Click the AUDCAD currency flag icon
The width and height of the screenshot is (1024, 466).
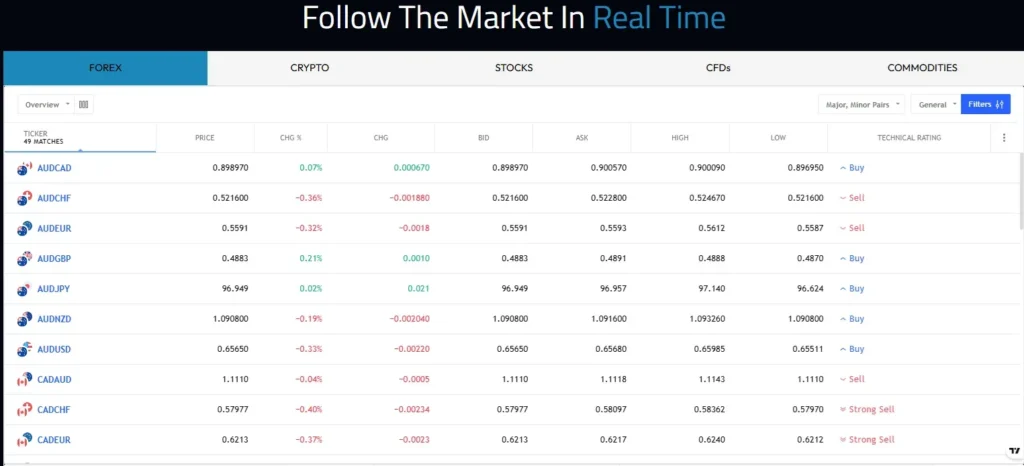(25, 168)
